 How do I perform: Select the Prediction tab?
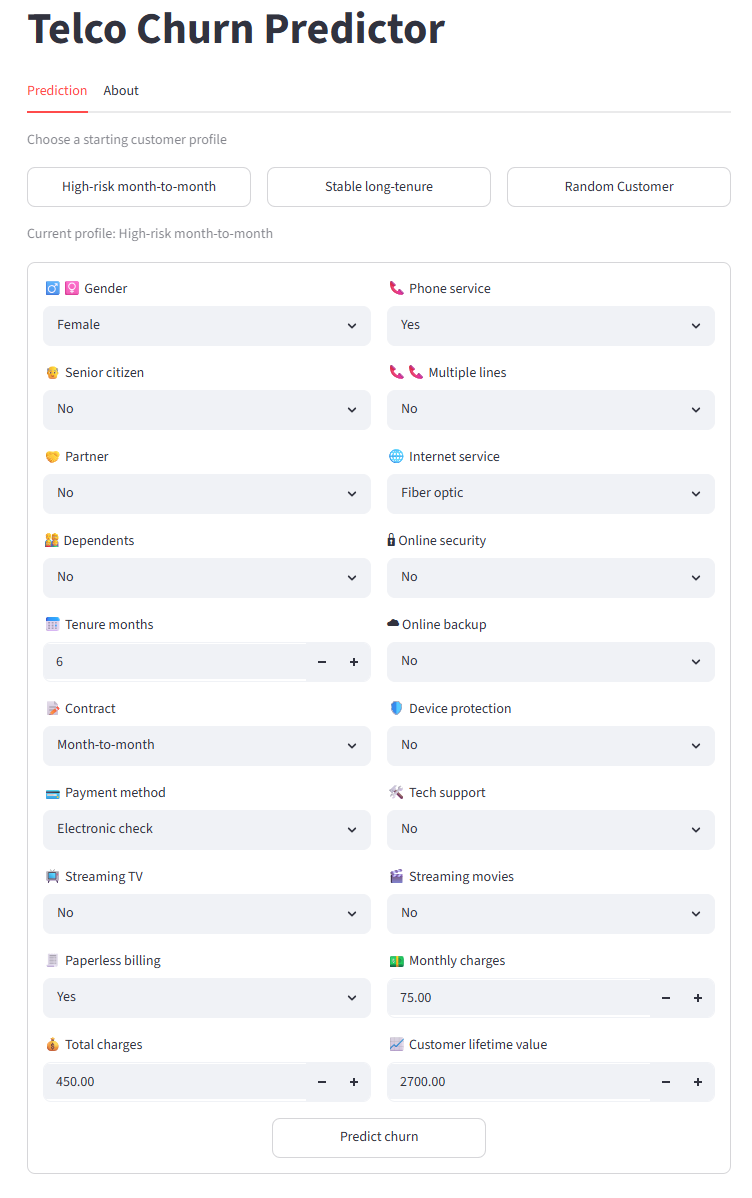(x=57, y=91)
